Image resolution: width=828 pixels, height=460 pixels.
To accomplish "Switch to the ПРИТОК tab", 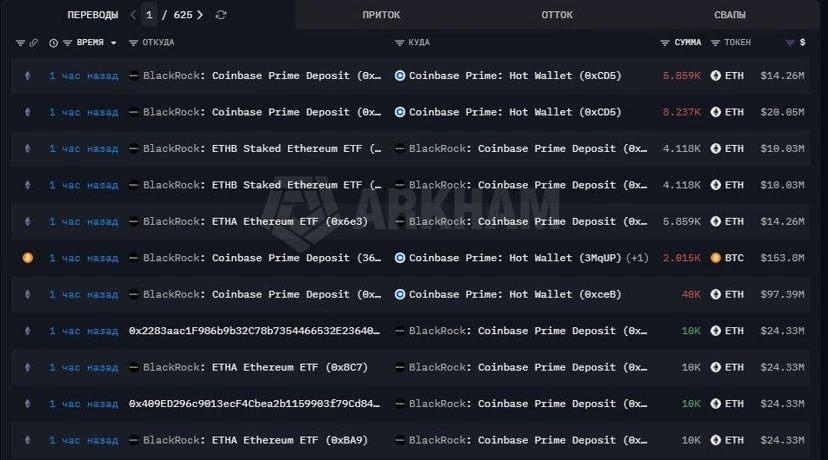I will click(x=381, y=15).
